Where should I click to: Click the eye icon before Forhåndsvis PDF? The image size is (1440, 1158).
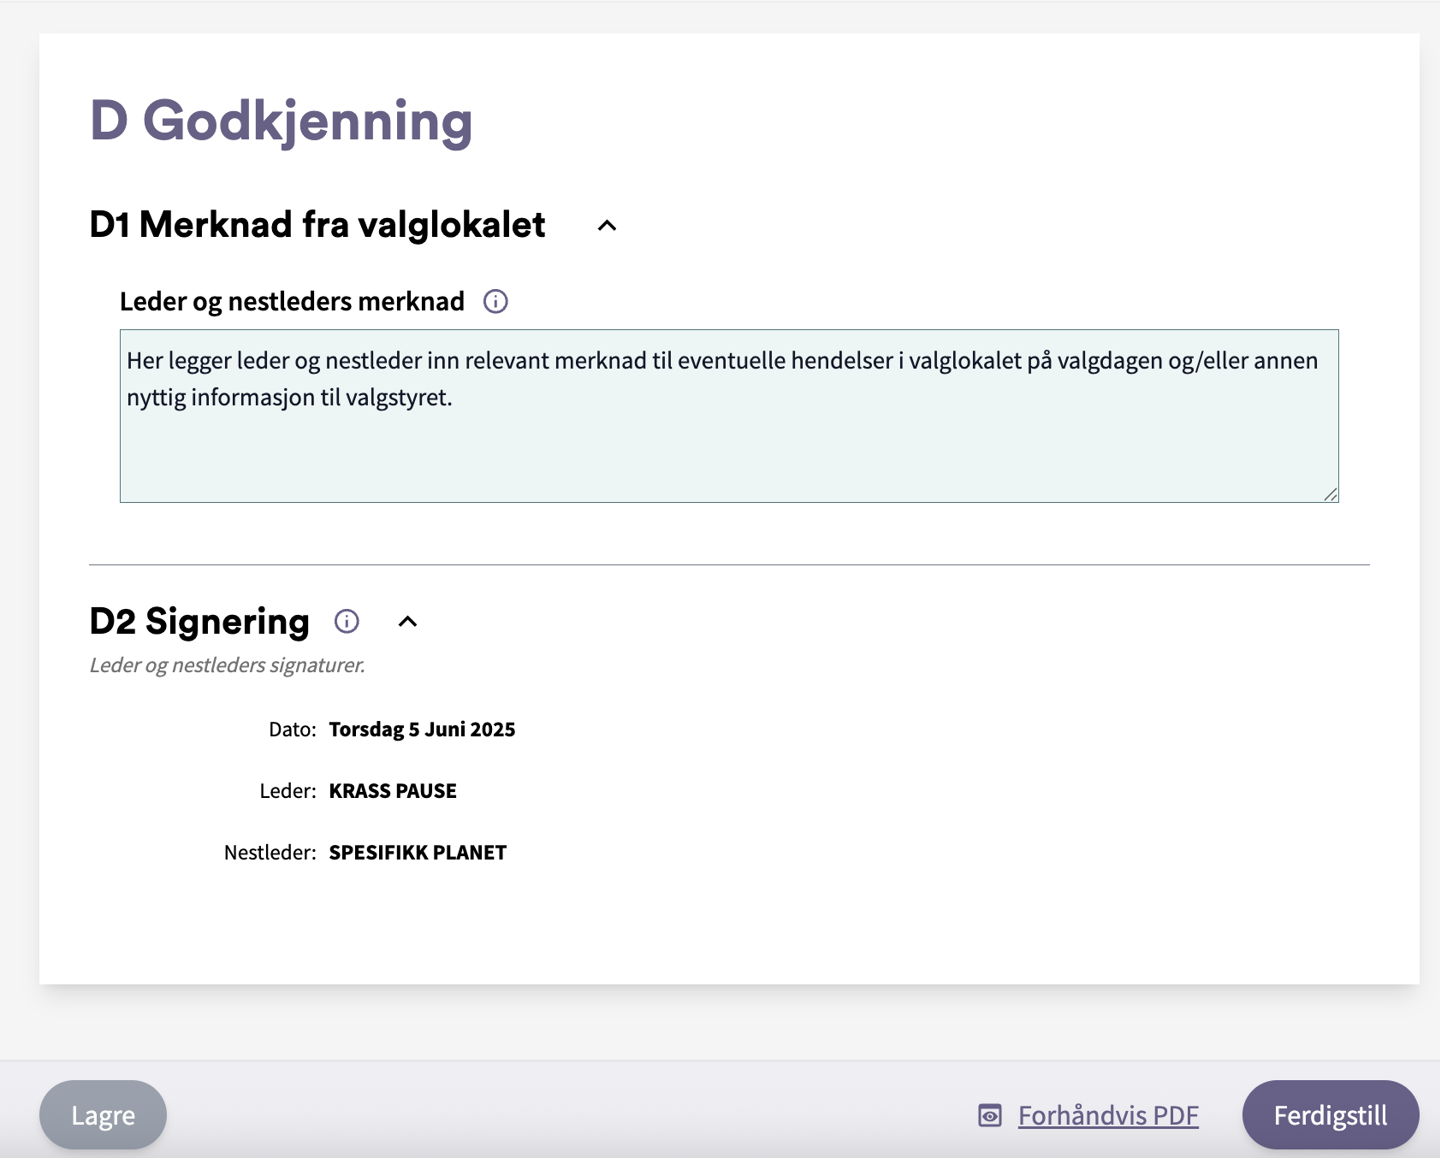tap(989, 1115)
